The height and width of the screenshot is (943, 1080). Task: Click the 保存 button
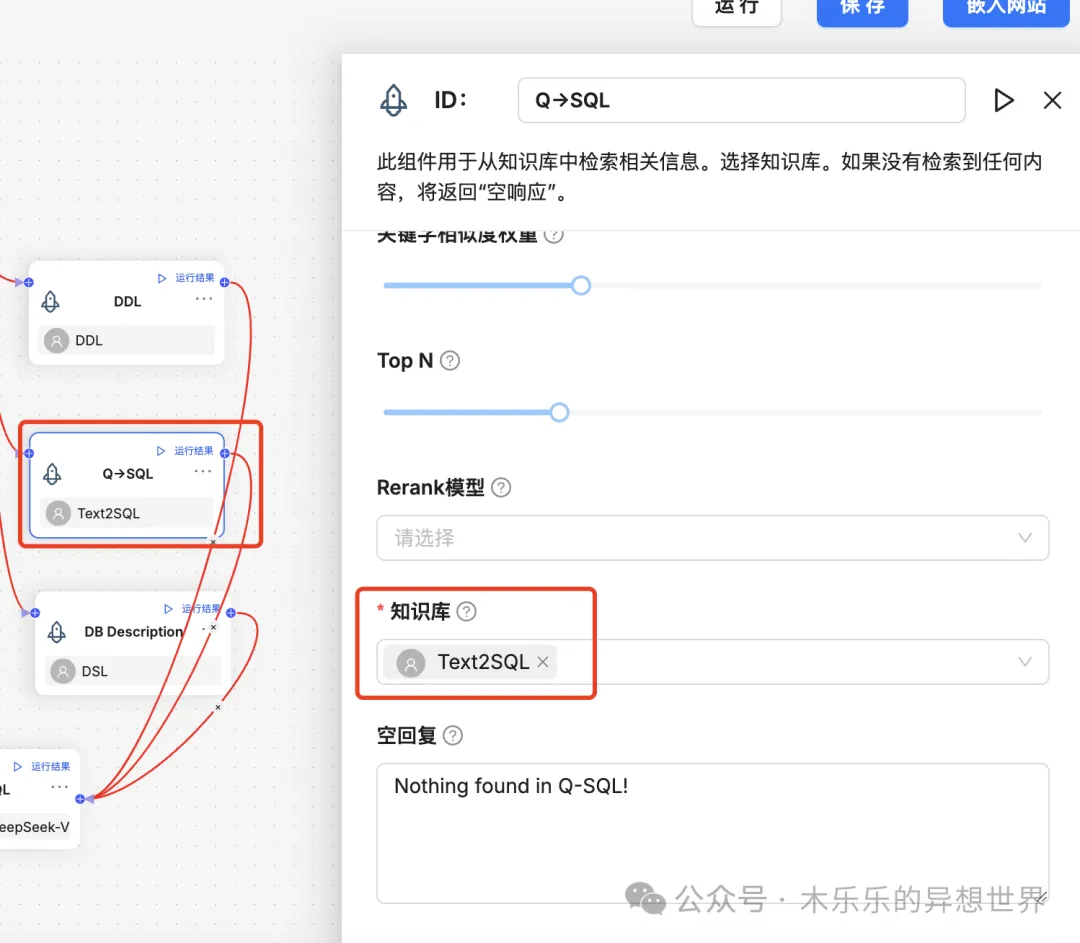coord(862,10)
